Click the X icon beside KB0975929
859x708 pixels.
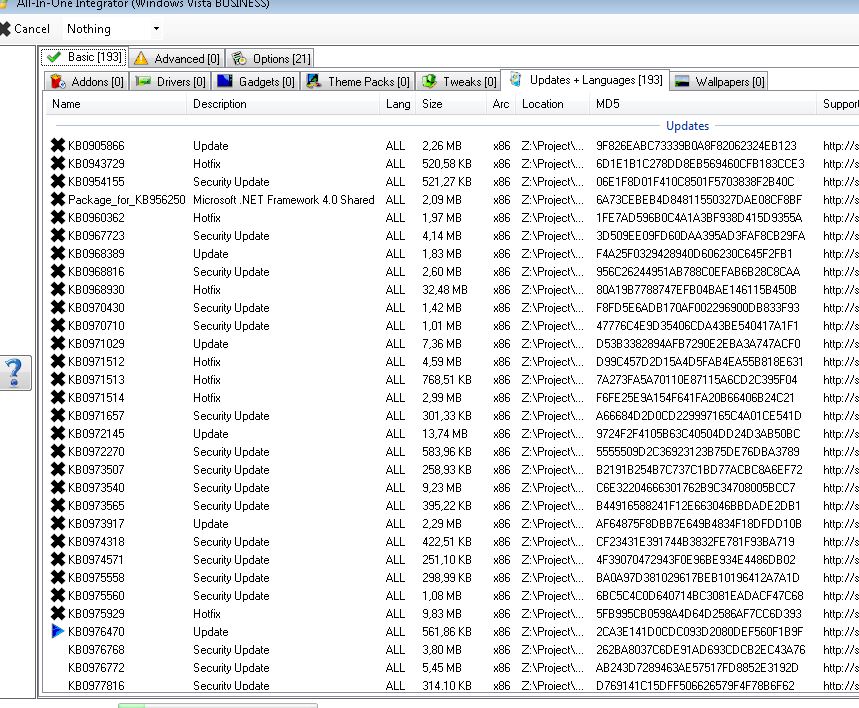(x=58, y=614)
